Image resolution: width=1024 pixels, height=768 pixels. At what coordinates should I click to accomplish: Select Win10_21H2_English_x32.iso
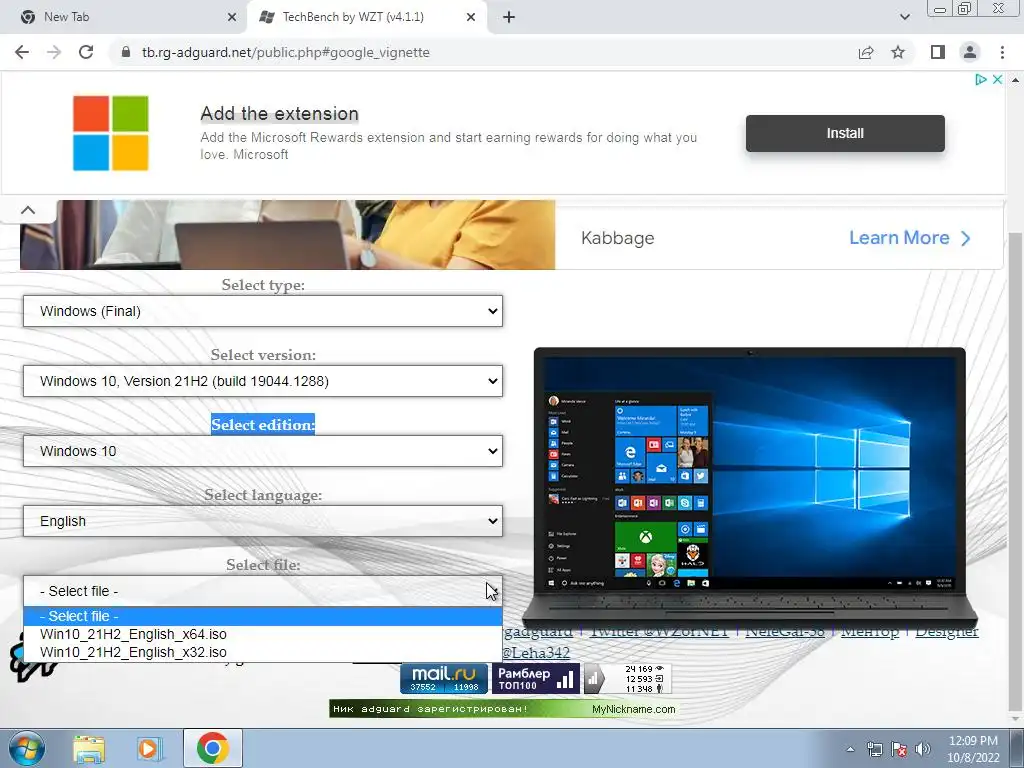click(263, 652)
